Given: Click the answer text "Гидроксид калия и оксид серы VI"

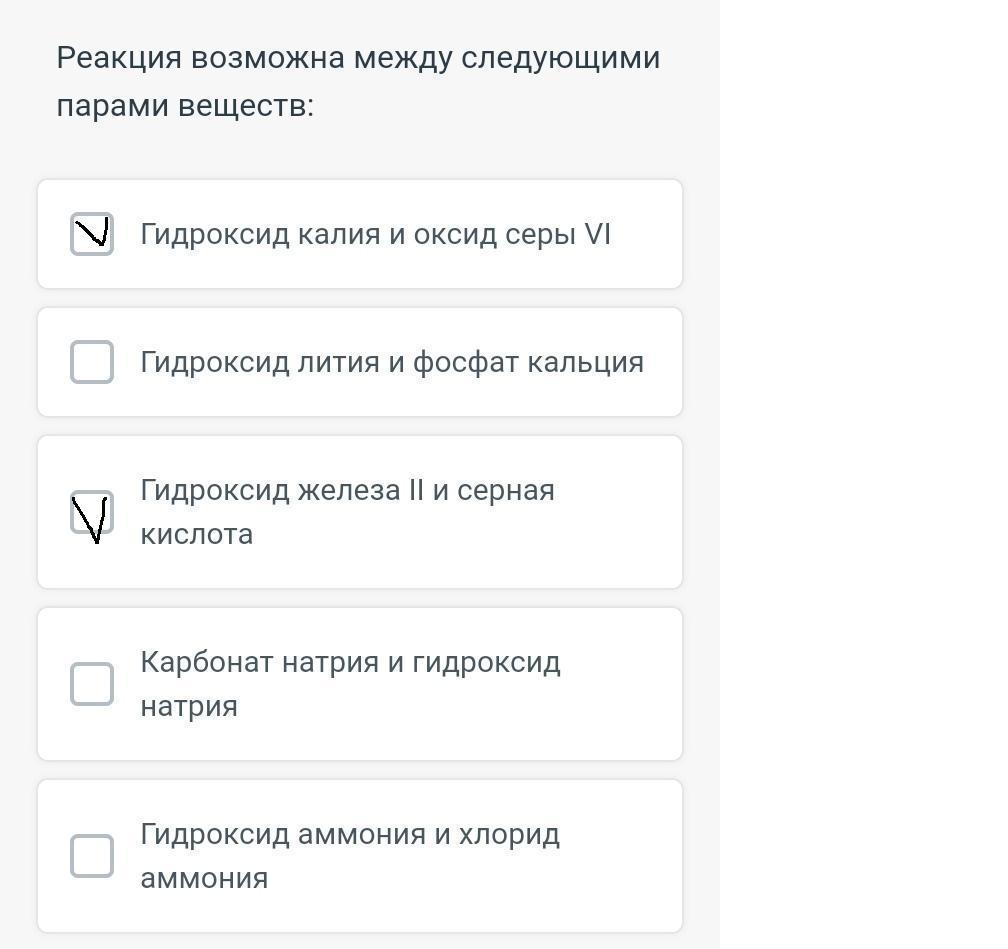Looking at the screenshot, I should [375, 234].
